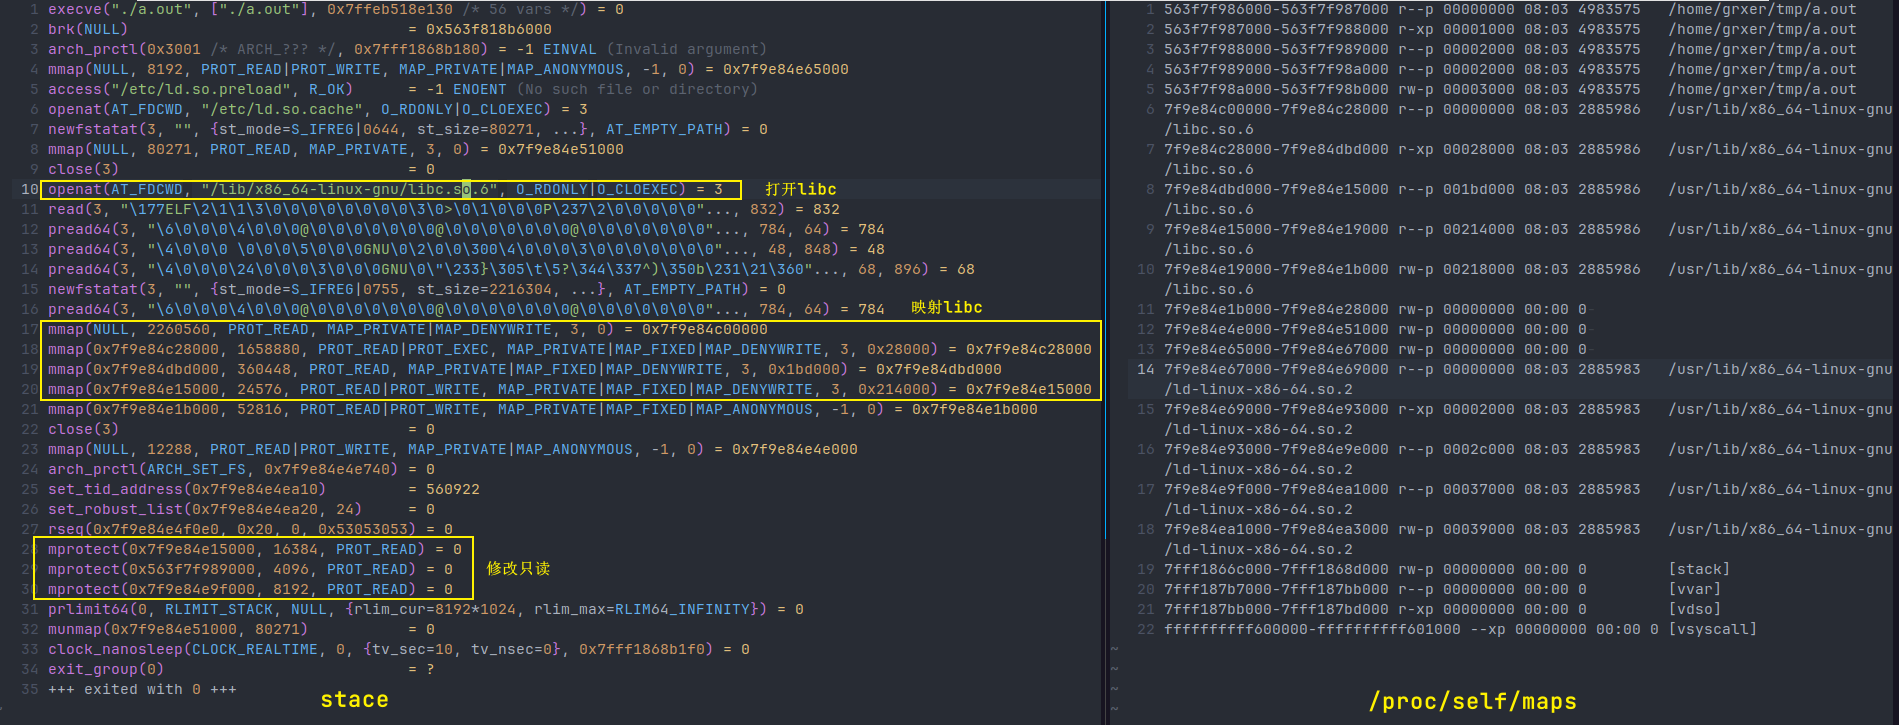
Task: Click mprotect(0x7f9e84e9f000, 8192 line
Action: click(x=250, y=589)
